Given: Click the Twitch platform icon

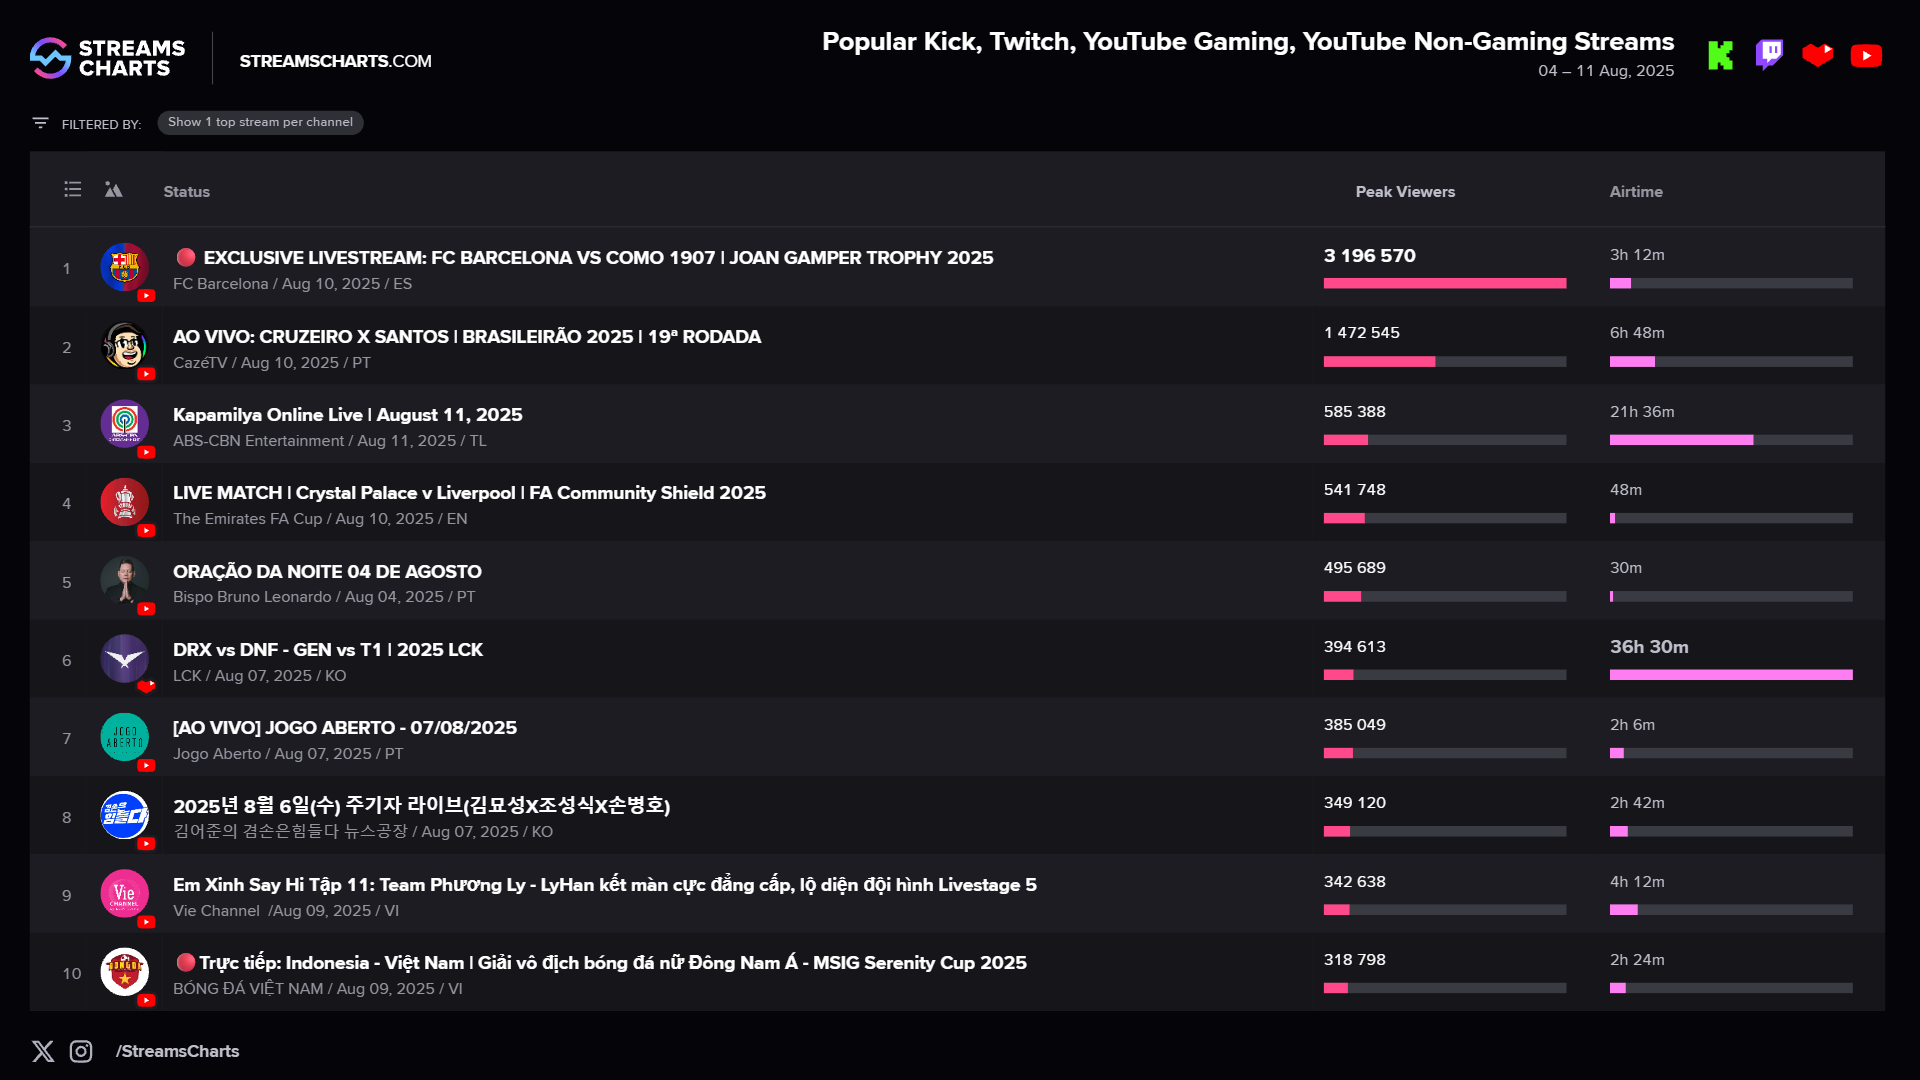Looking at the screenshot, I should (1769, 55).
